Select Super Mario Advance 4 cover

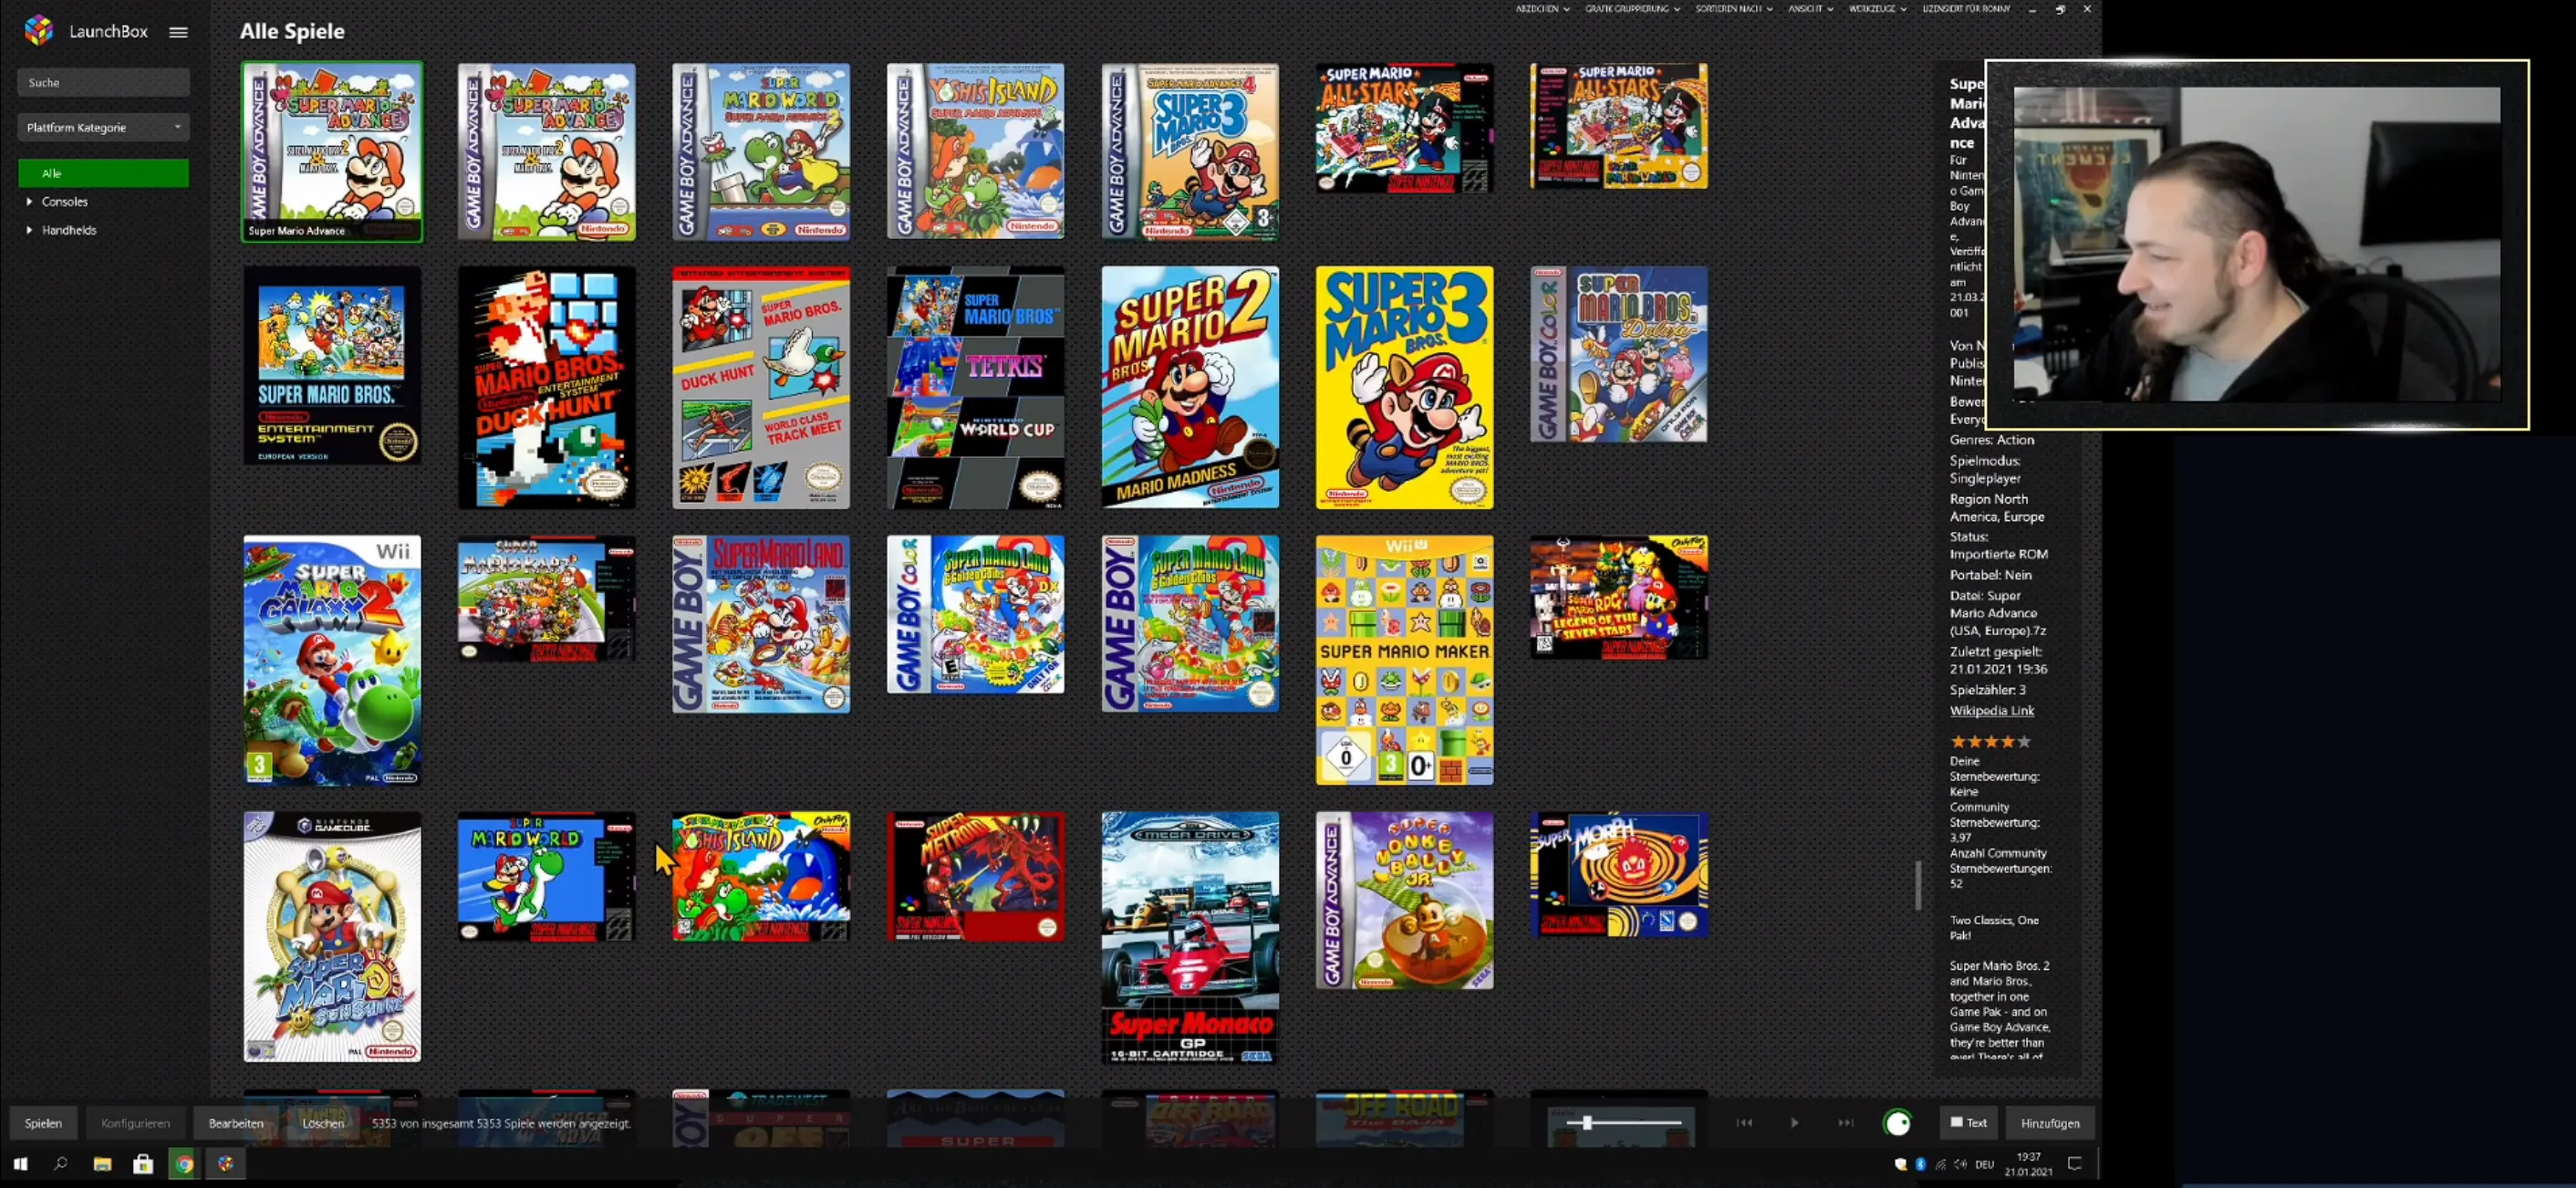1190,151
